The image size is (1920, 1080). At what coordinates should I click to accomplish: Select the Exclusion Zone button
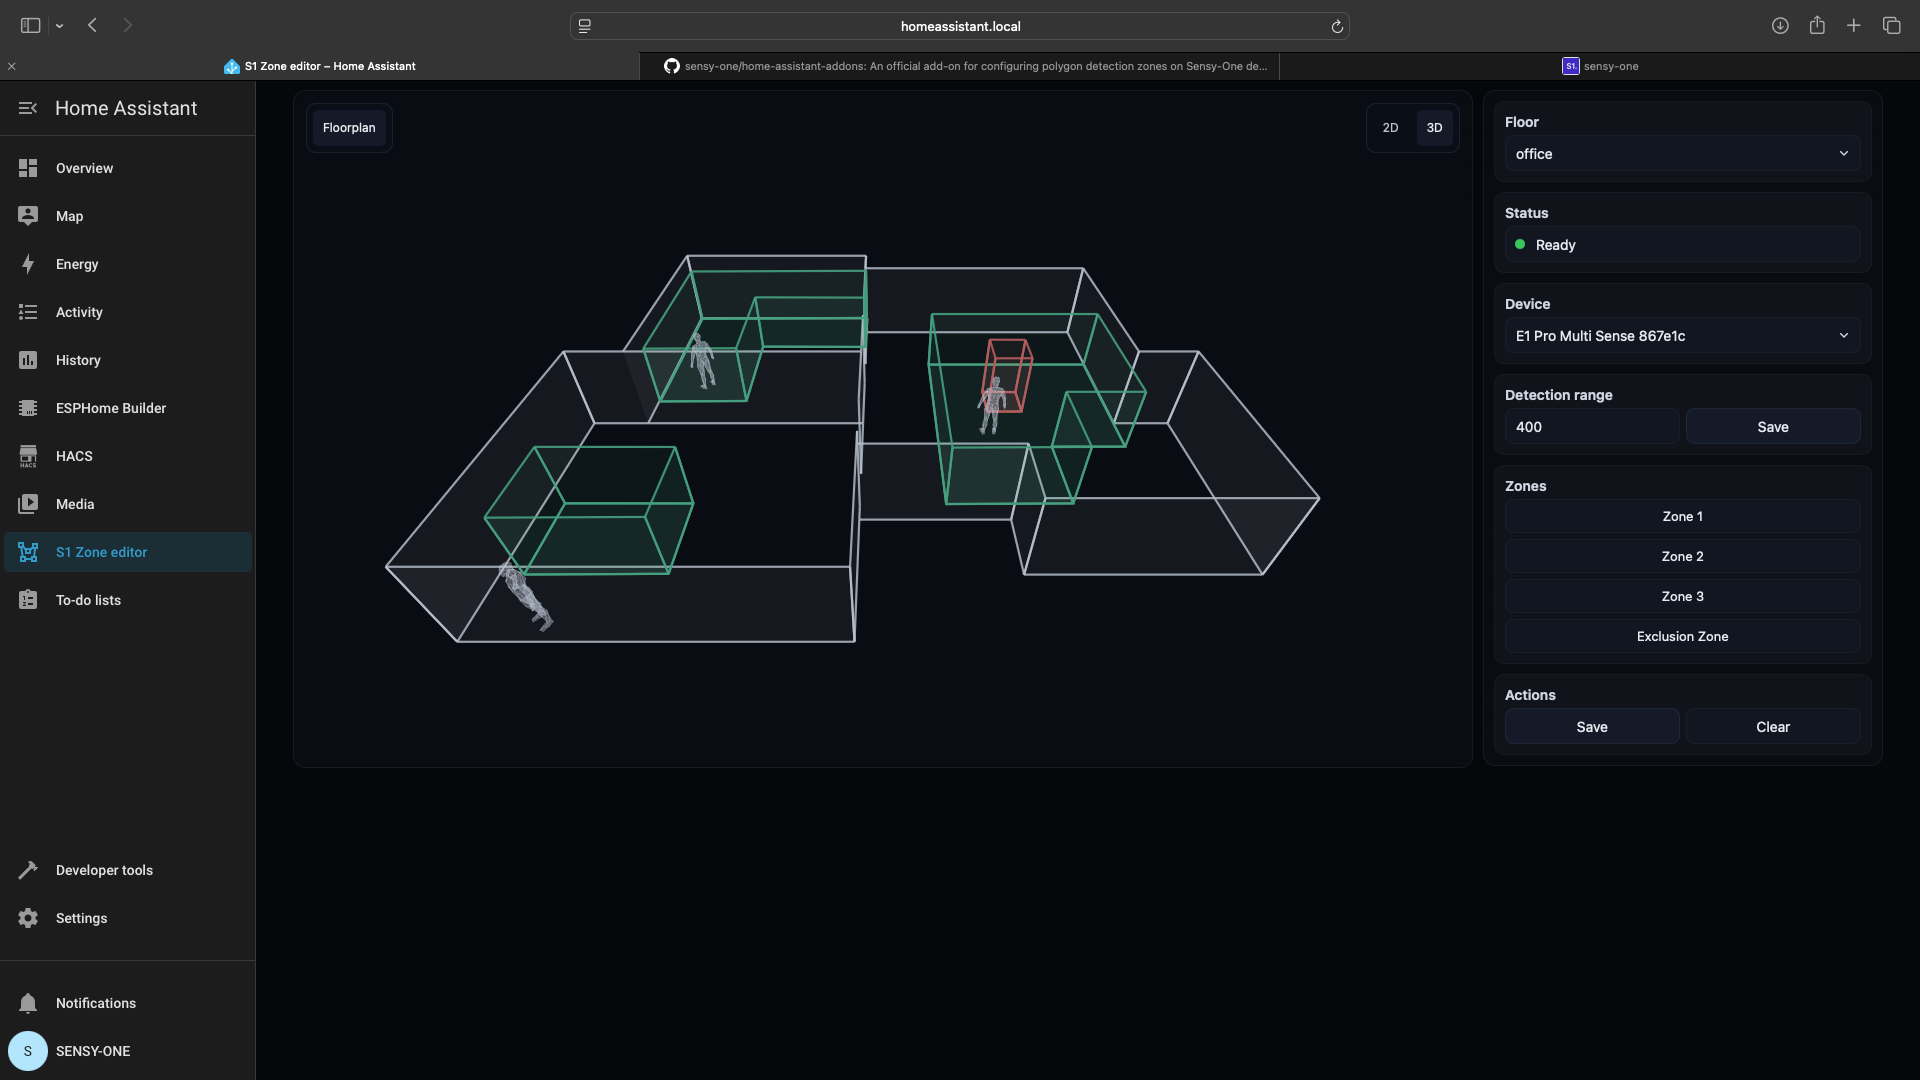point(1682,636)
